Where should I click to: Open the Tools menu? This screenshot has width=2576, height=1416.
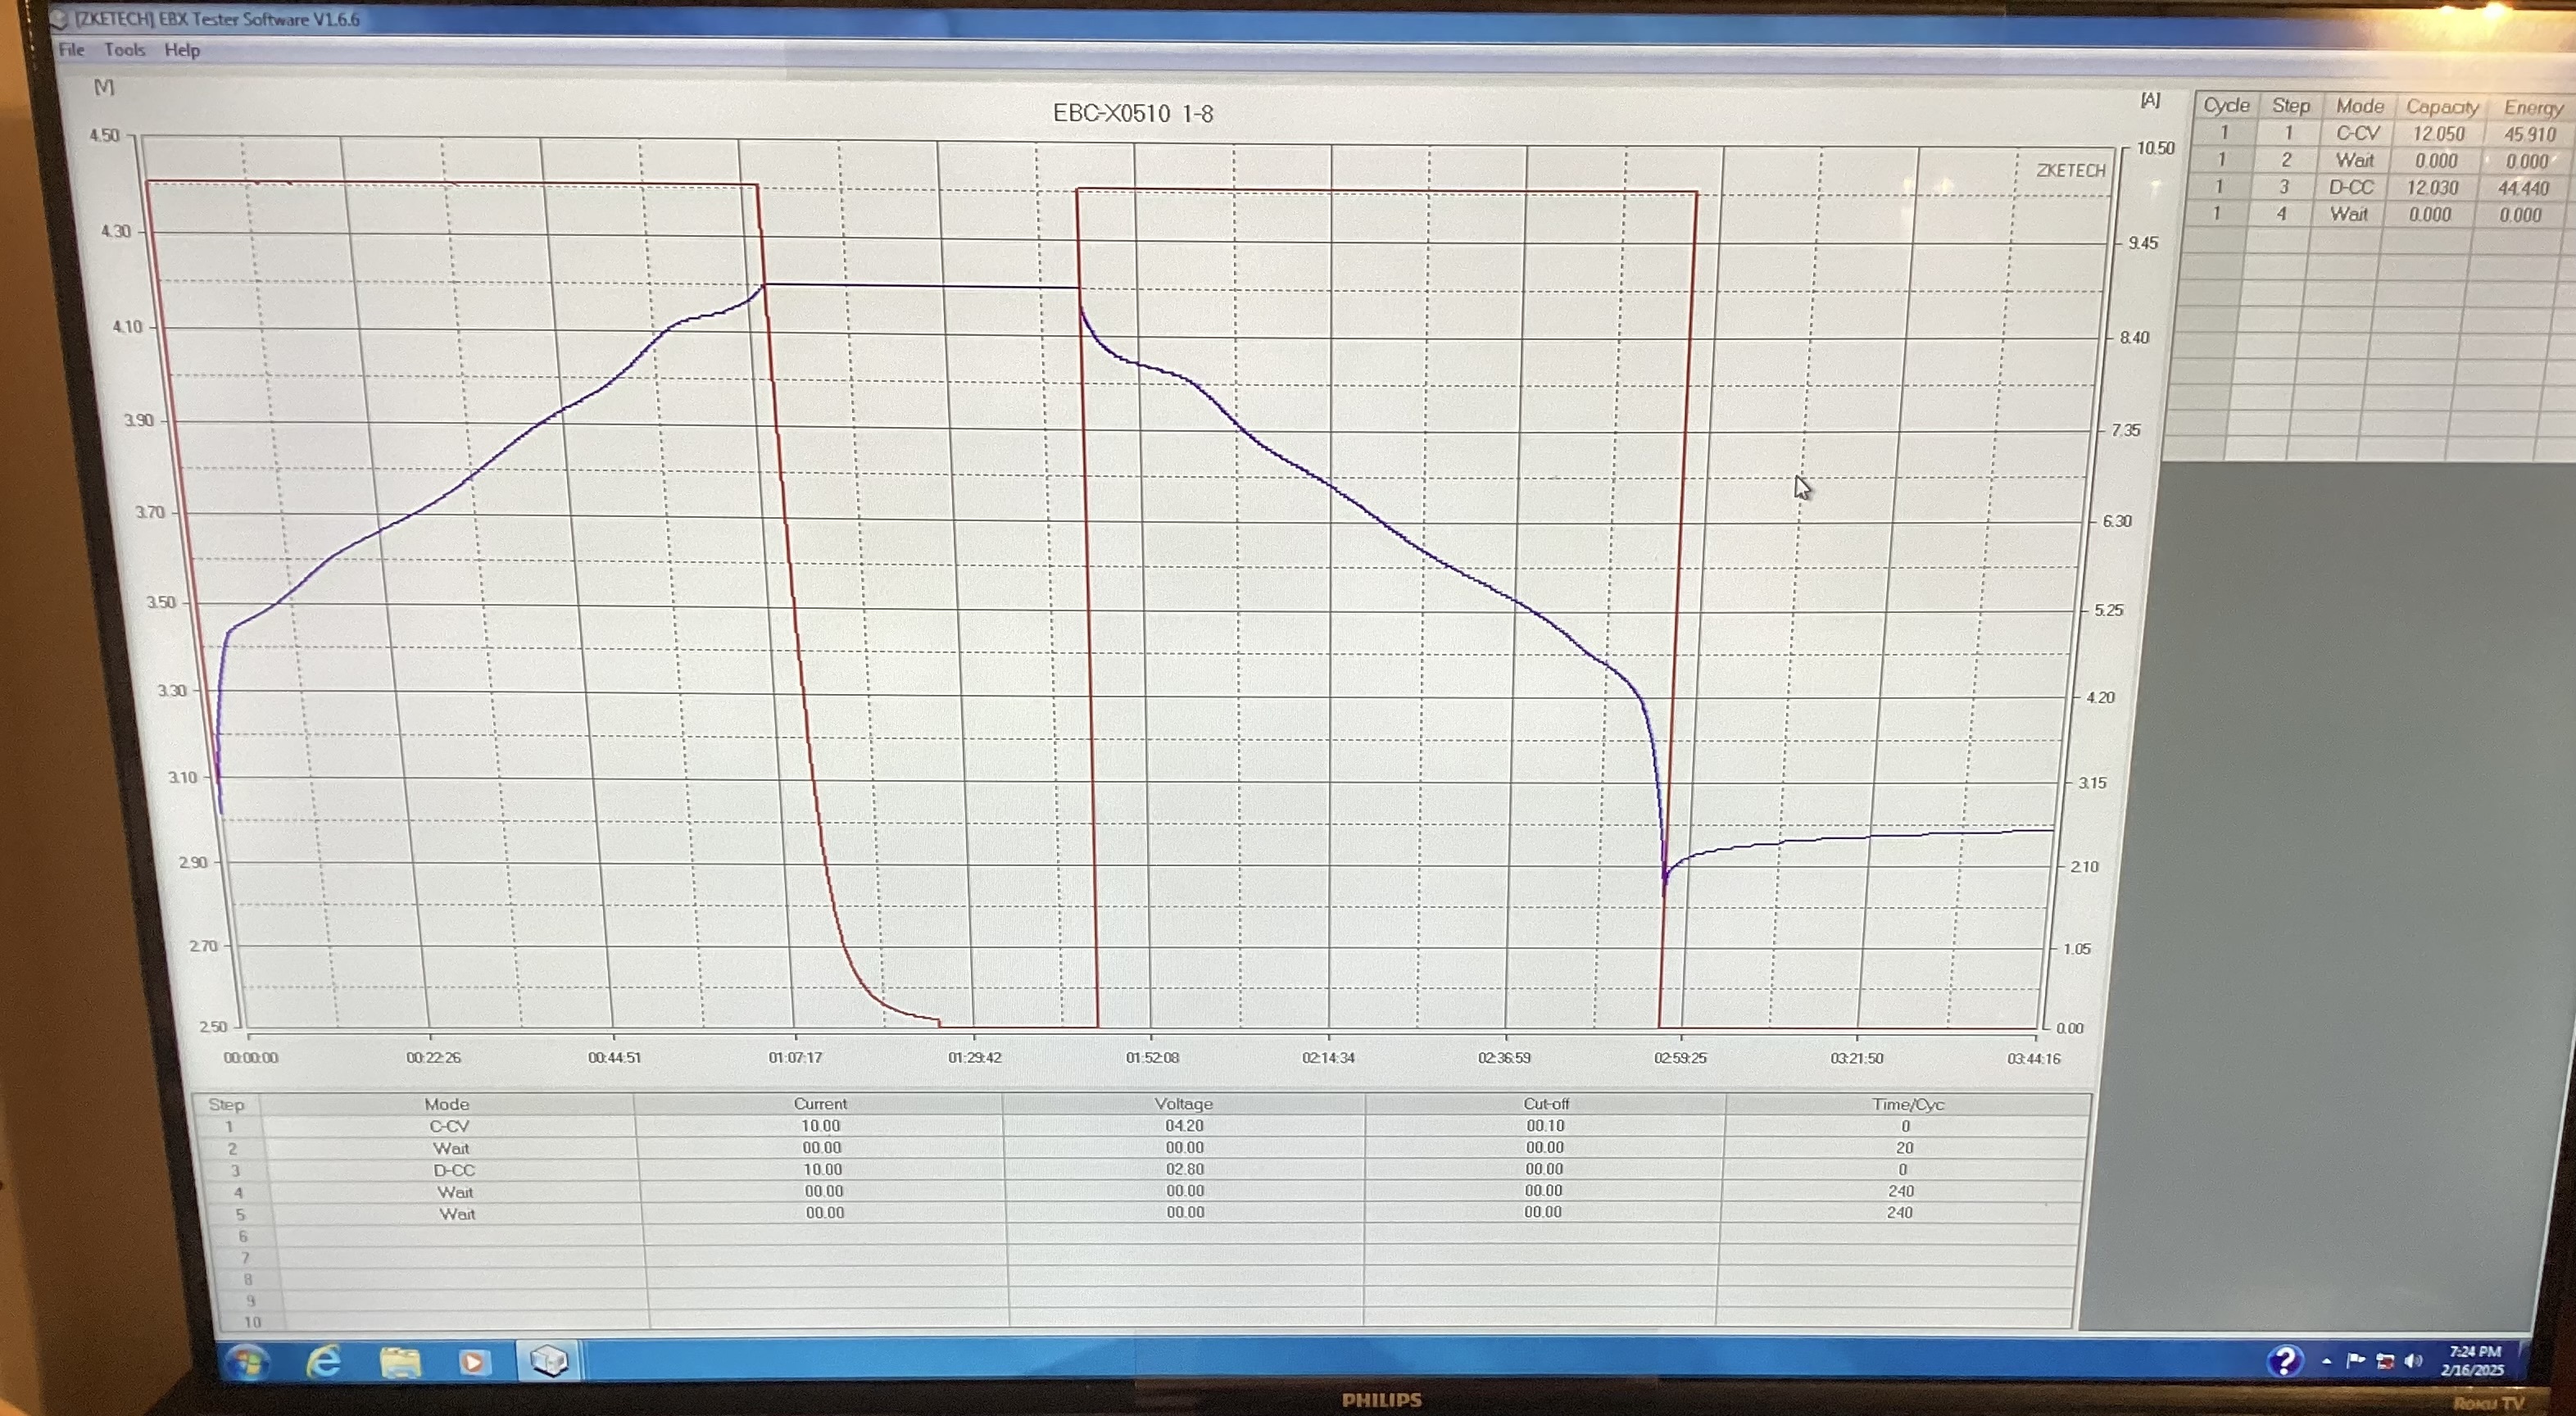coord(125,49)
